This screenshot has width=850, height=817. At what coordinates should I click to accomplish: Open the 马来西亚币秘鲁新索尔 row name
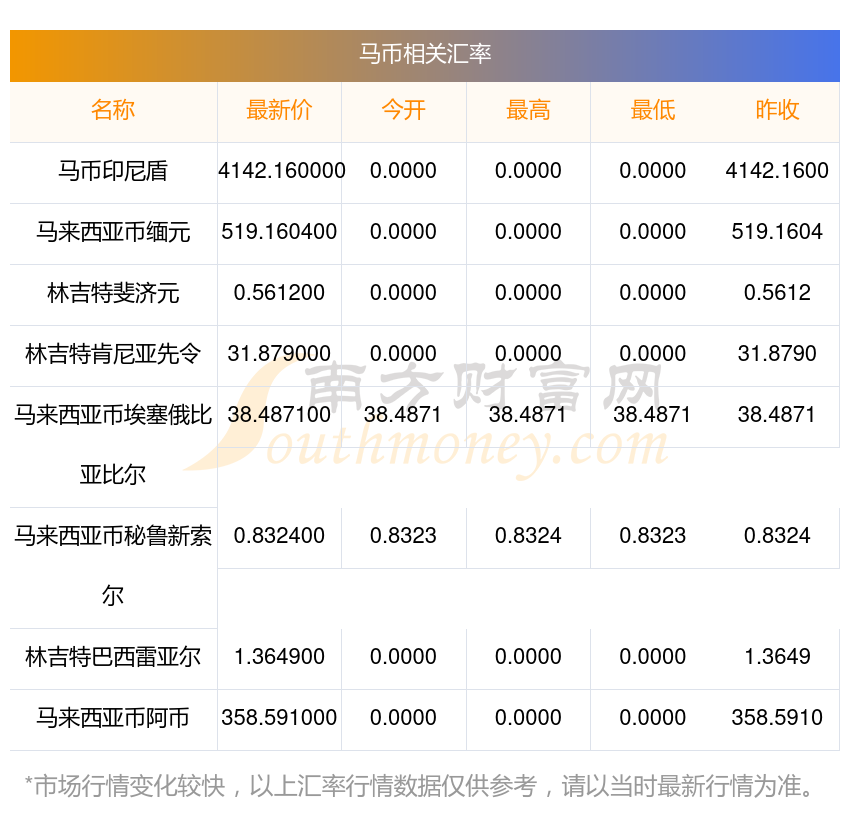[113, 566]
